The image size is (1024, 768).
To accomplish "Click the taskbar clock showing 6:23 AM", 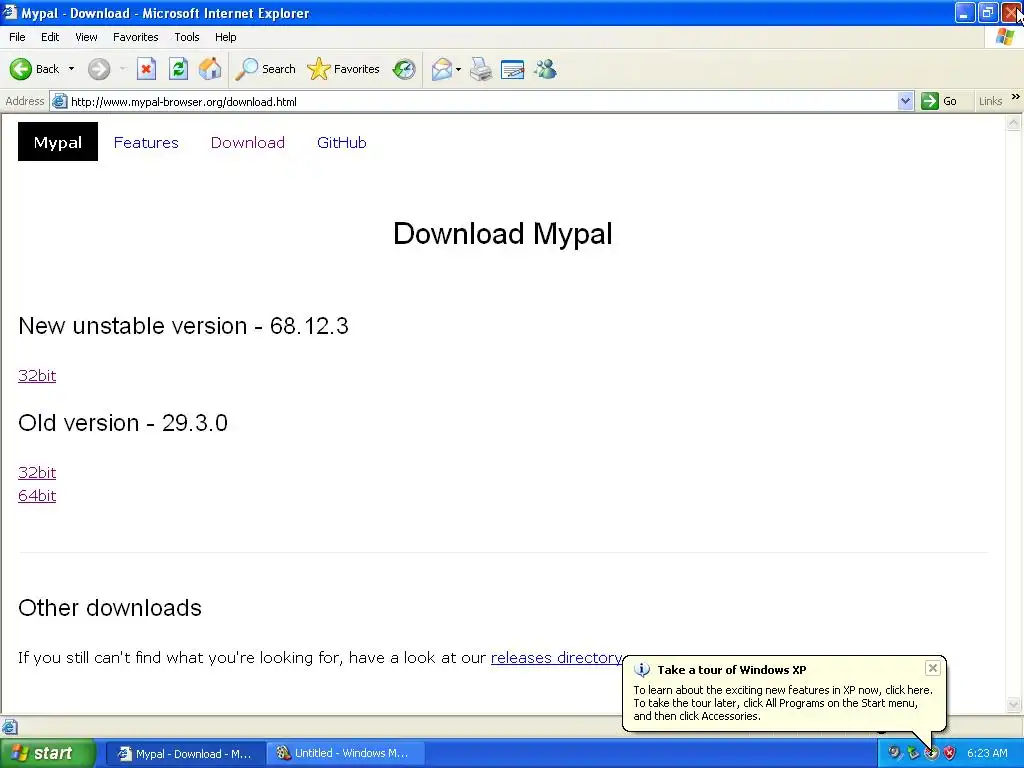I will pos(987,753).
